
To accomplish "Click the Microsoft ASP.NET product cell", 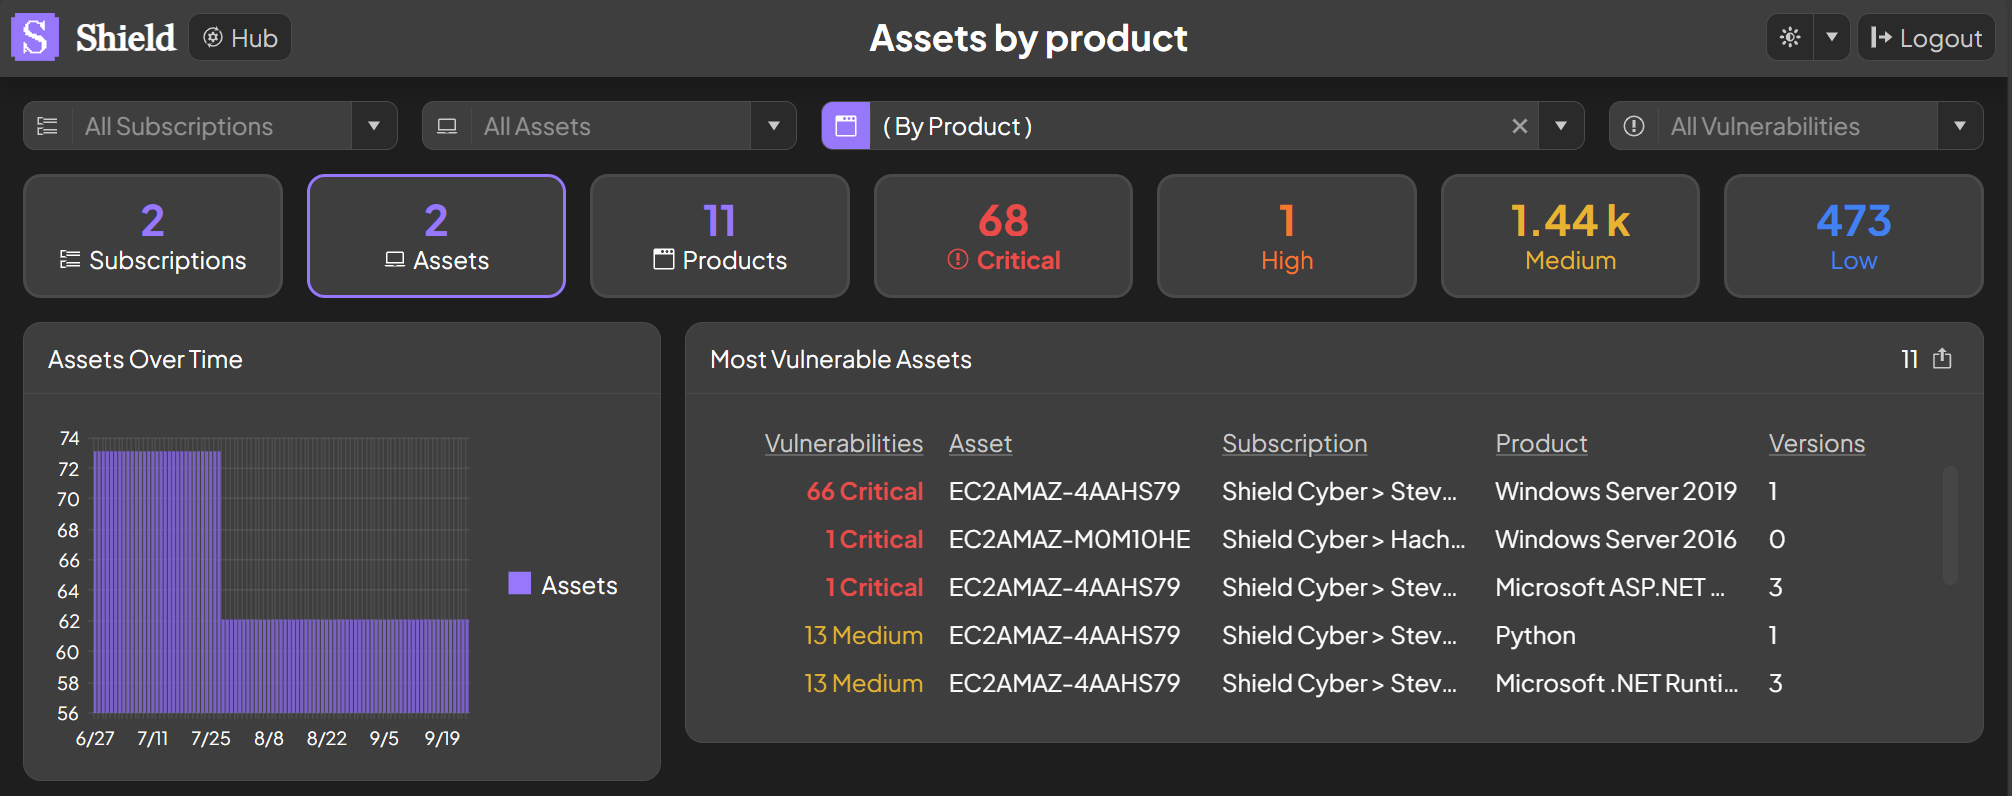I will pyautogui.click(x=1610, y=587).
